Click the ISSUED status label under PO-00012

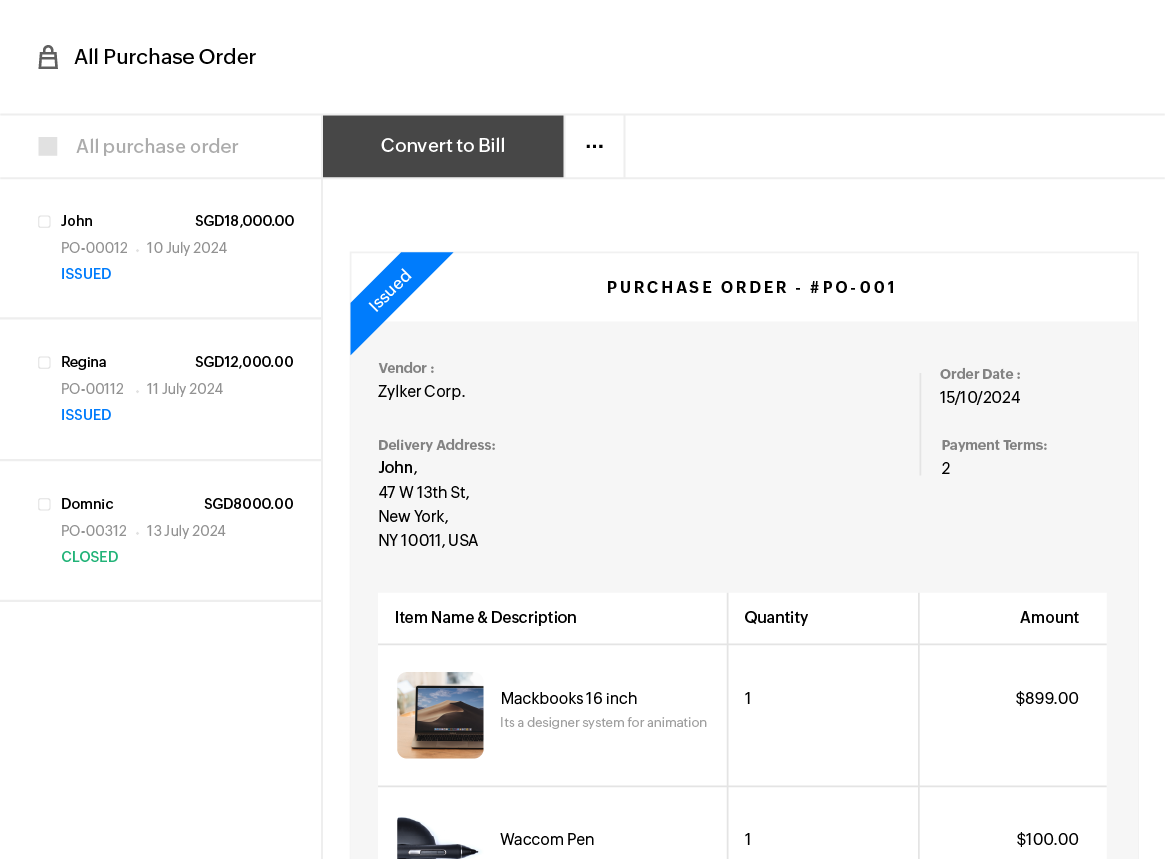(x=86, y=273)
